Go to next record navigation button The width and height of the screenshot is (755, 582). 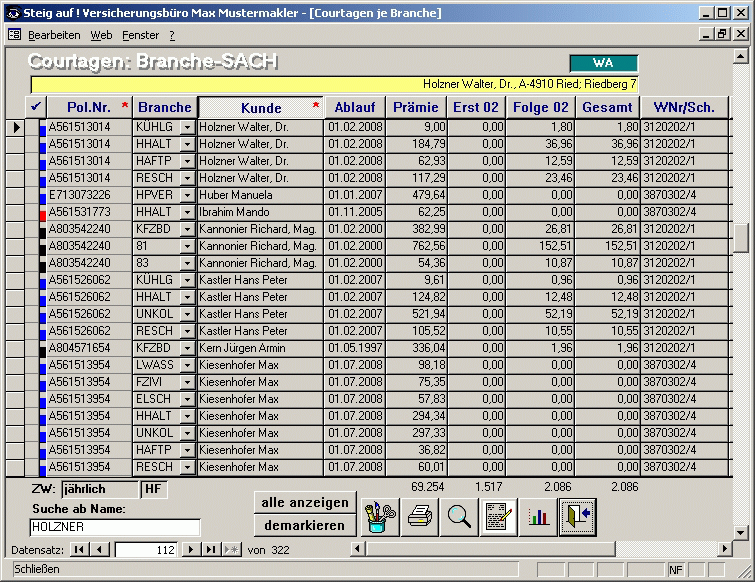pos(191,549)
